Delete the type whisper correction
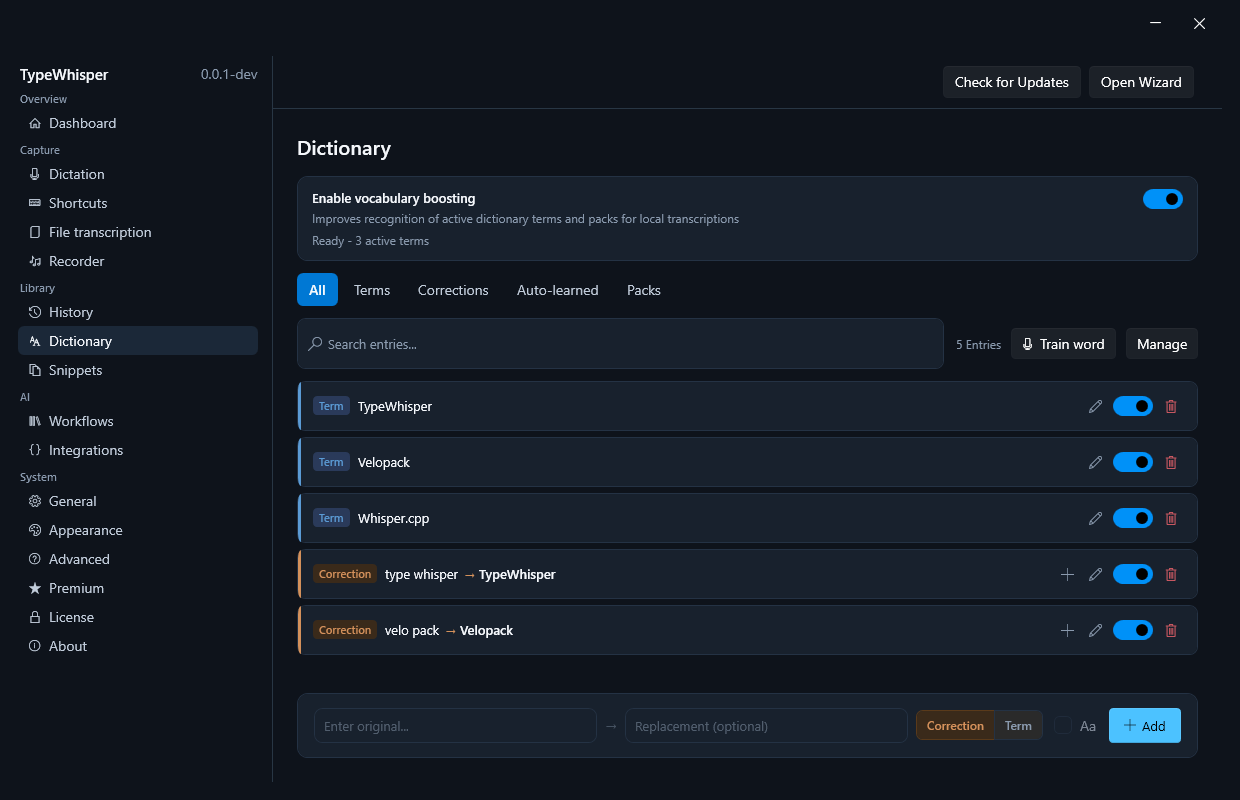The width and height of the screenshot is (1240, 800). tap(1171, 574)
